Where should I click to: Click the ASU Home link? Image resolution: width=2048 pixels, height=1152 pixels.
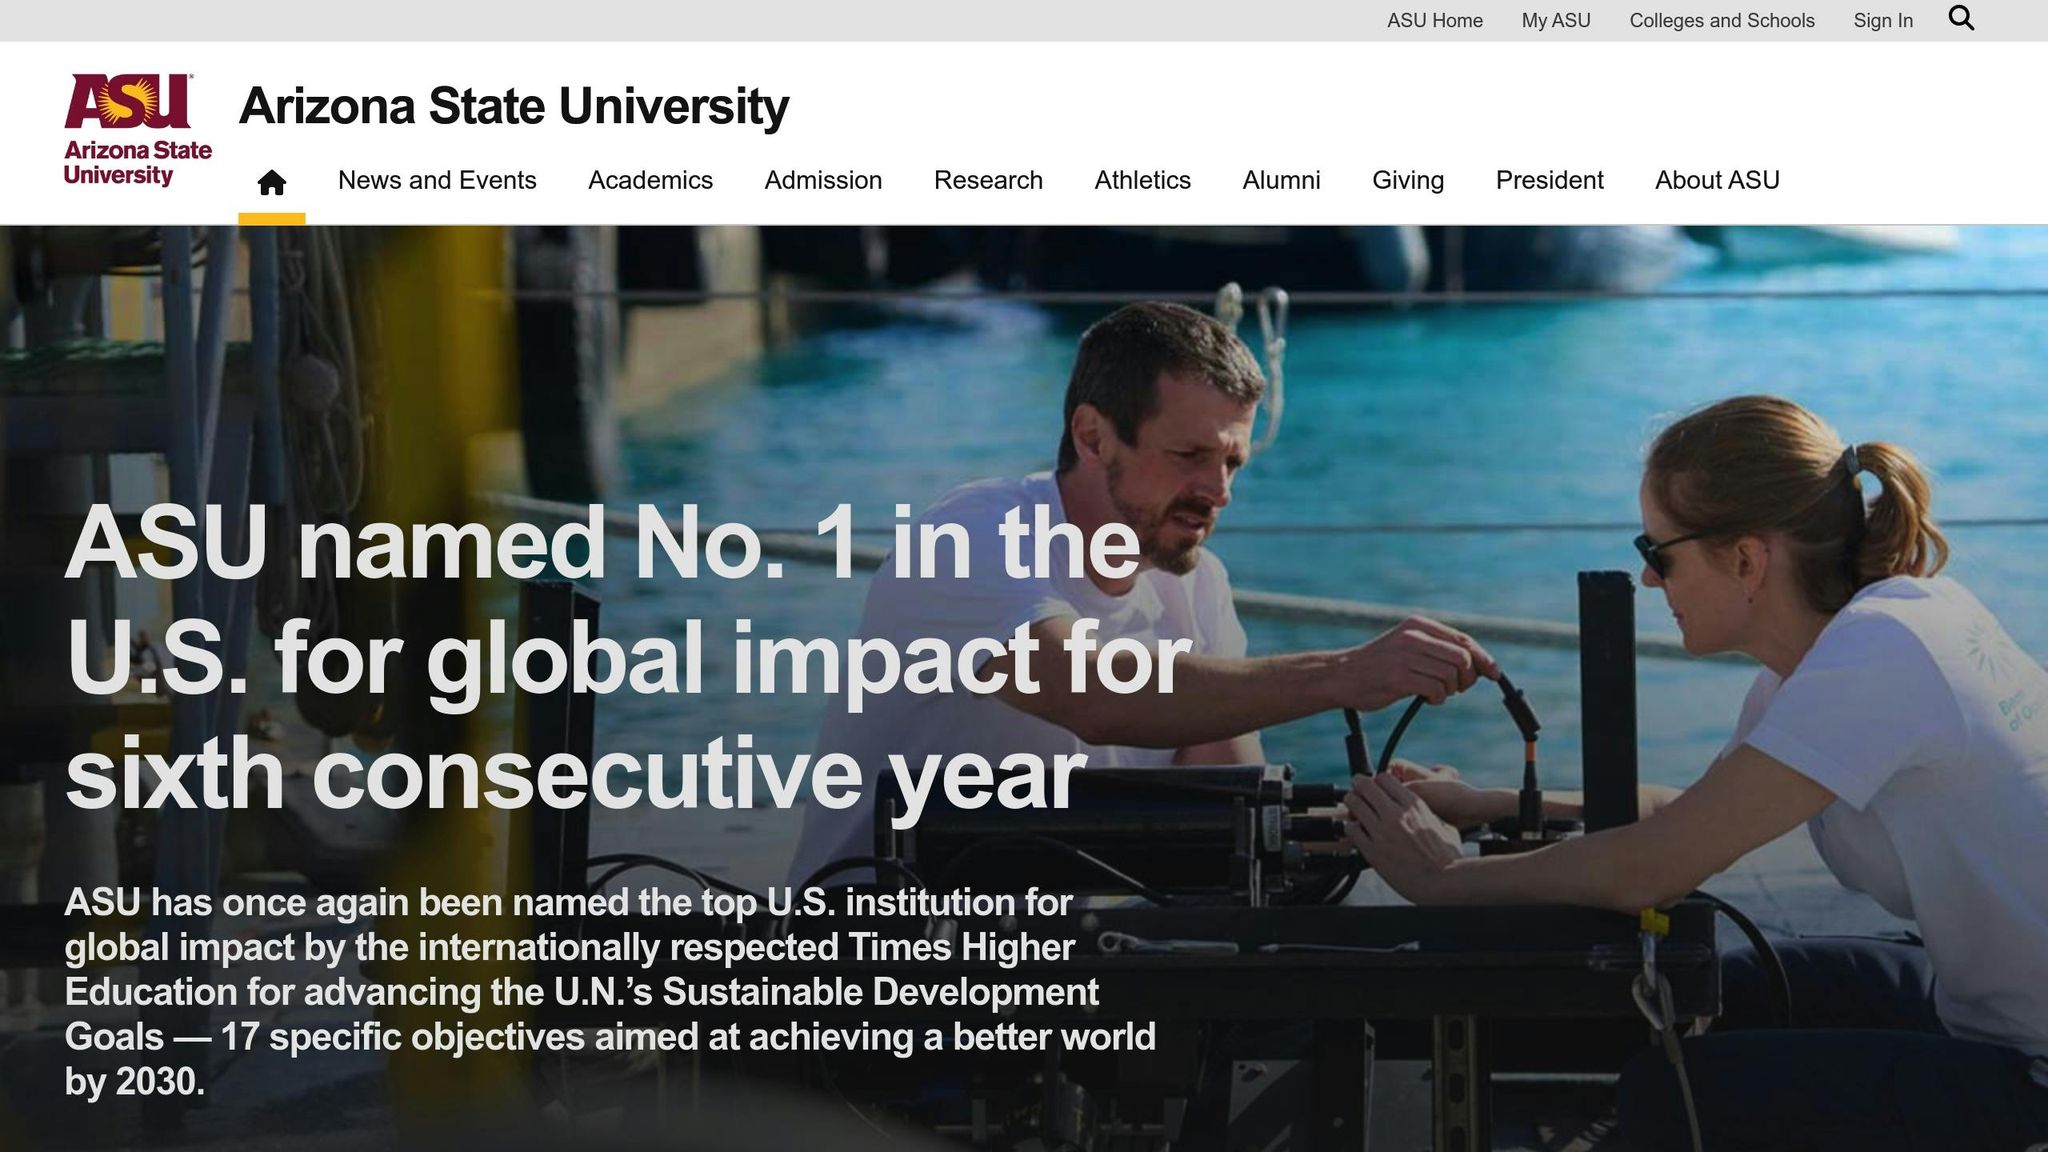1434,20
